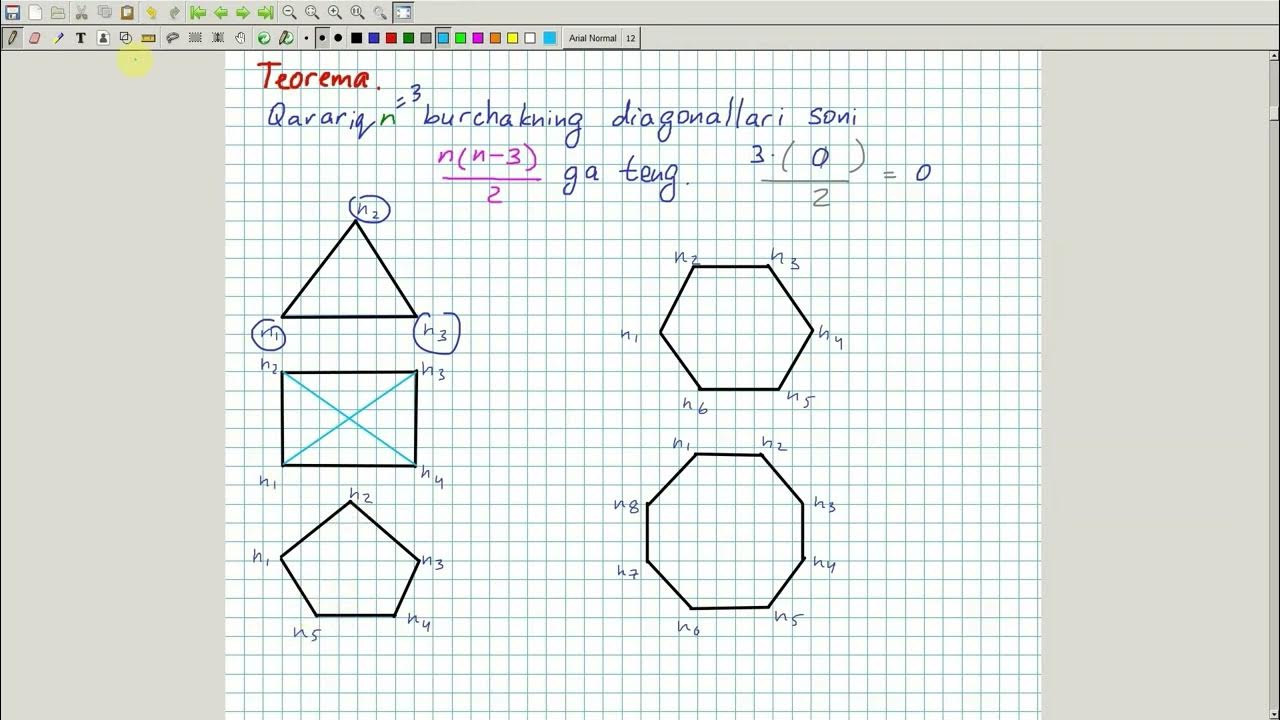Screen dimensions: 1280x720
Task: Select fine pen thickness dot
Action: (x=306, y=38)
